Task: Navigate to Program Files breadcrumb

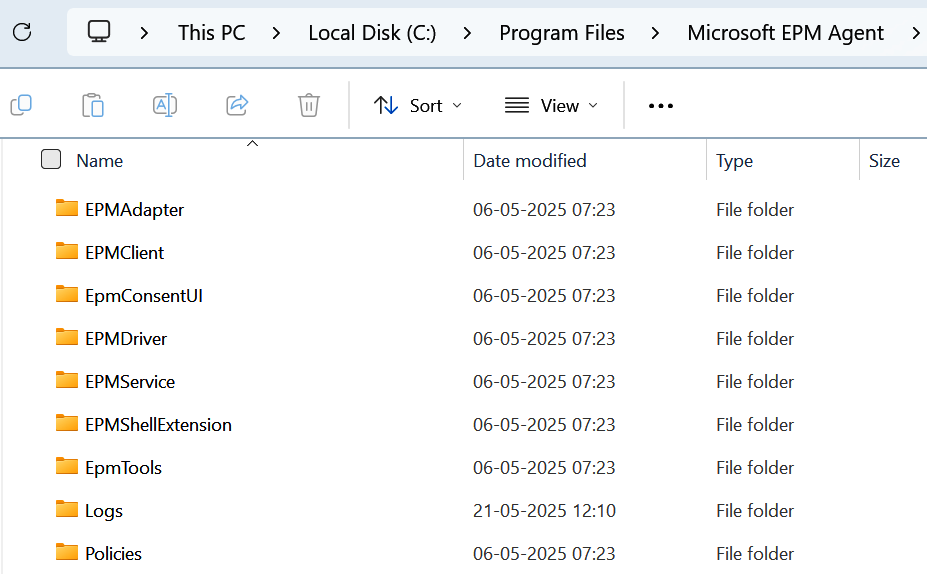Action: coord(562,33)
